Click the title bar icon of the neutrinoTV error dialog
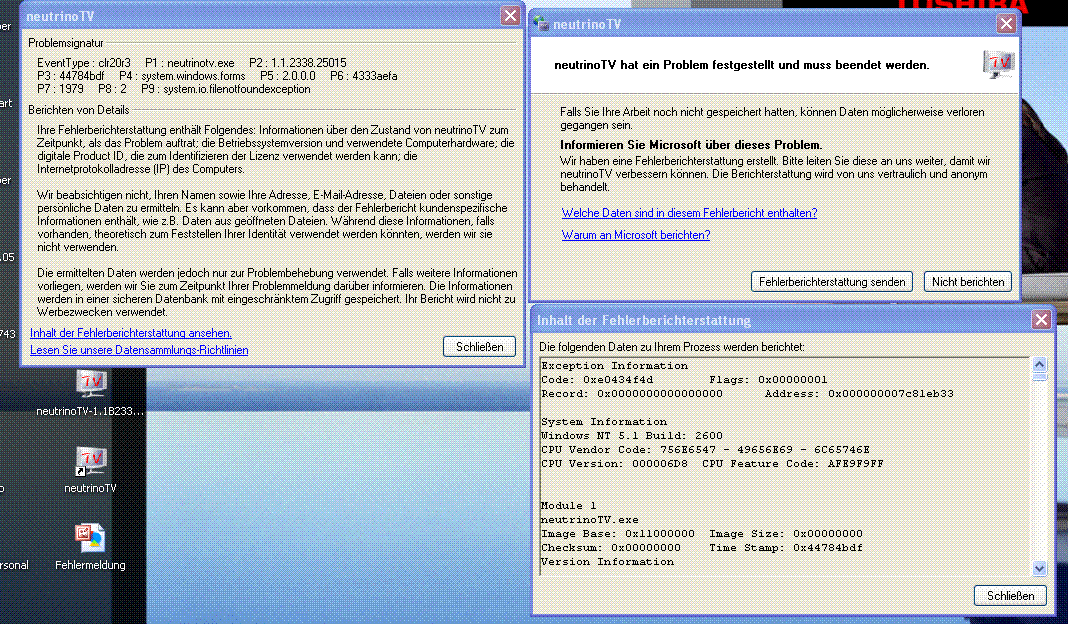Viewport: 1068px width, 624px height. [541, 24]
